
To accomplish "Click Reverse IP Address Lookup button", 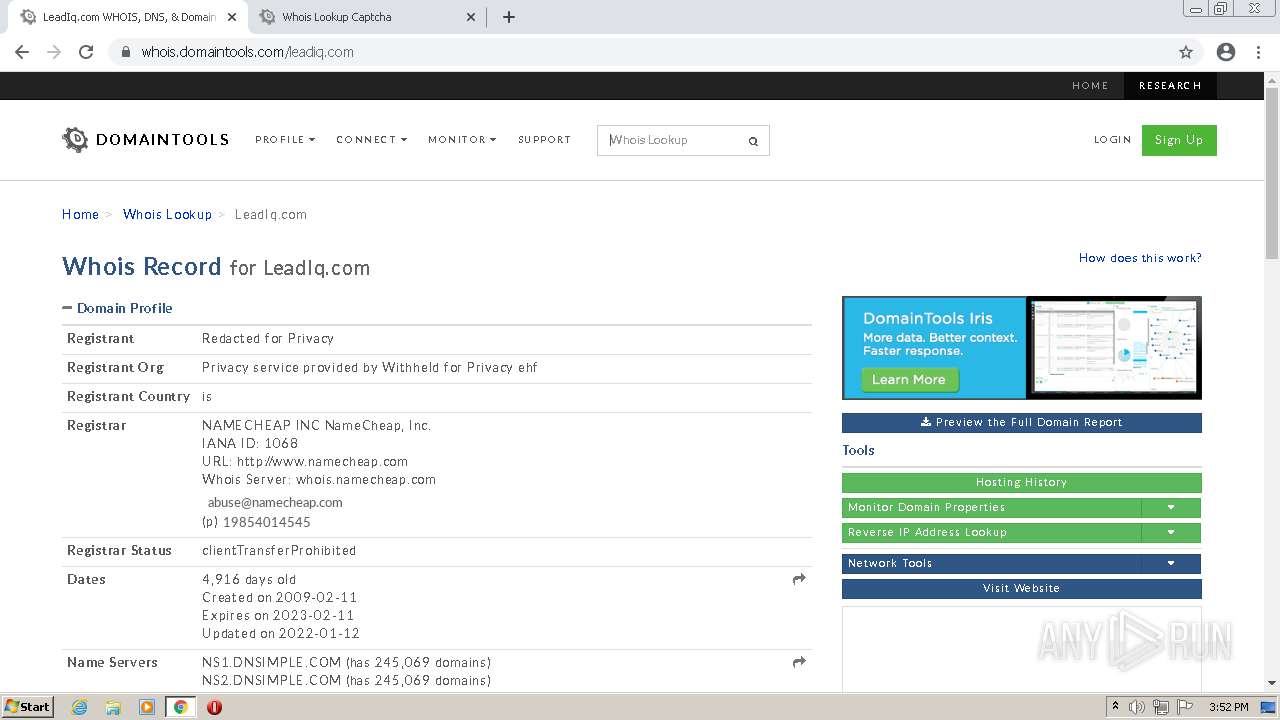I will point(991,532).
